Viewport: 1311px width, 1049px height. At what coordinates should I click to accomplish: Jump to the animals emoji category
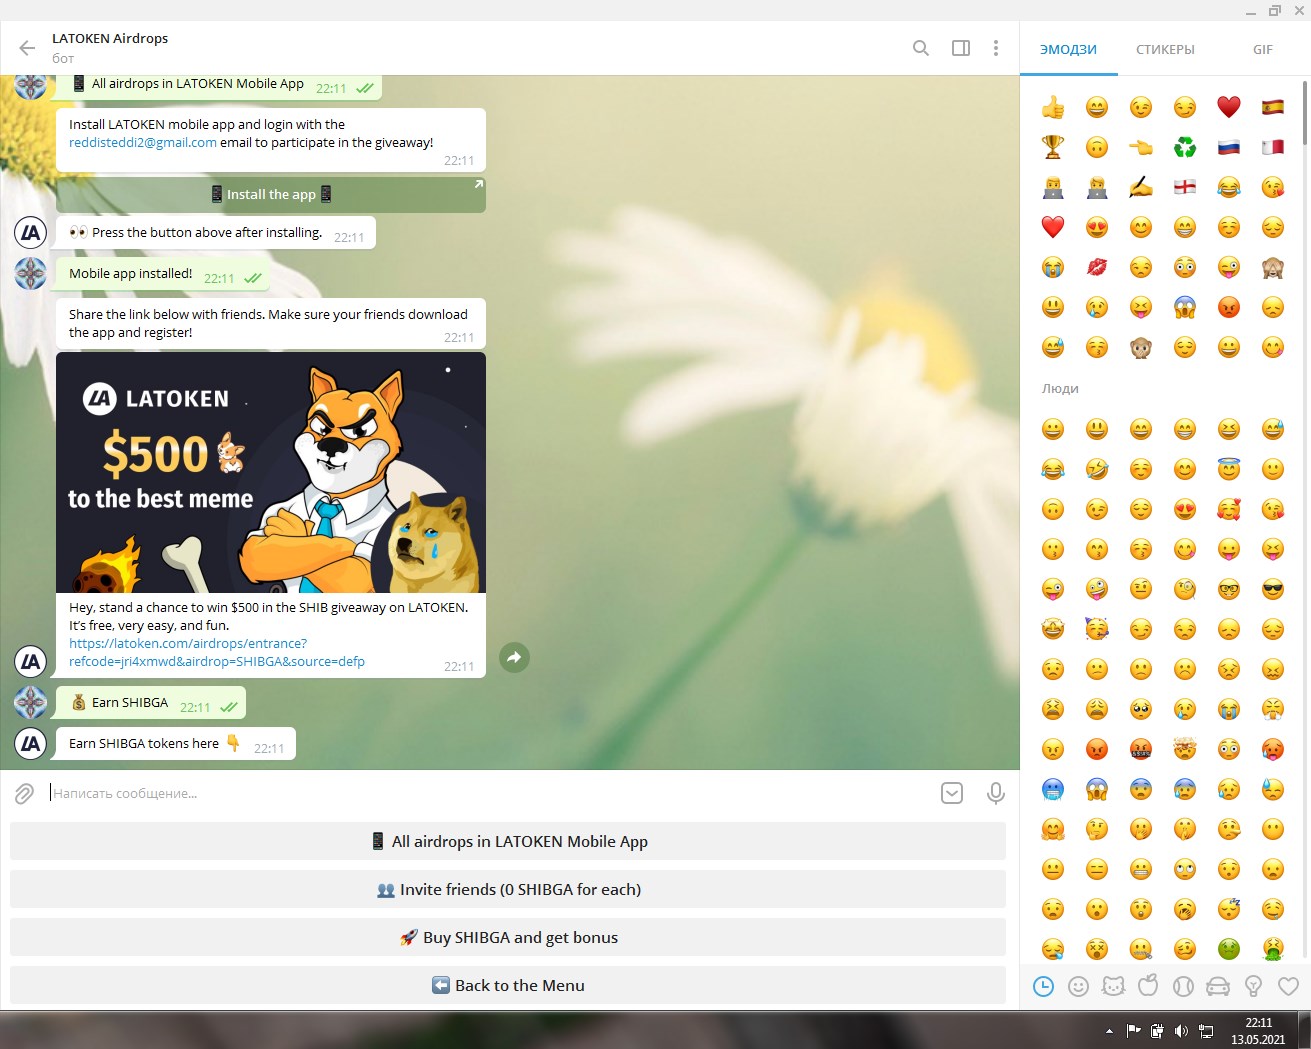(1113, 987)
